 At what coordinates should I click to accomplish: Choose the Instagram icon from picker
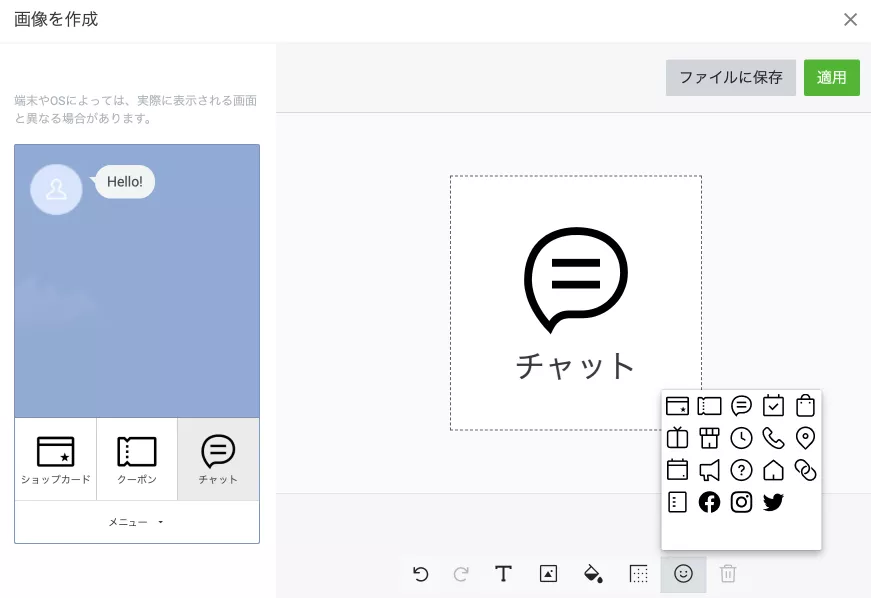[x=741, y=502]
